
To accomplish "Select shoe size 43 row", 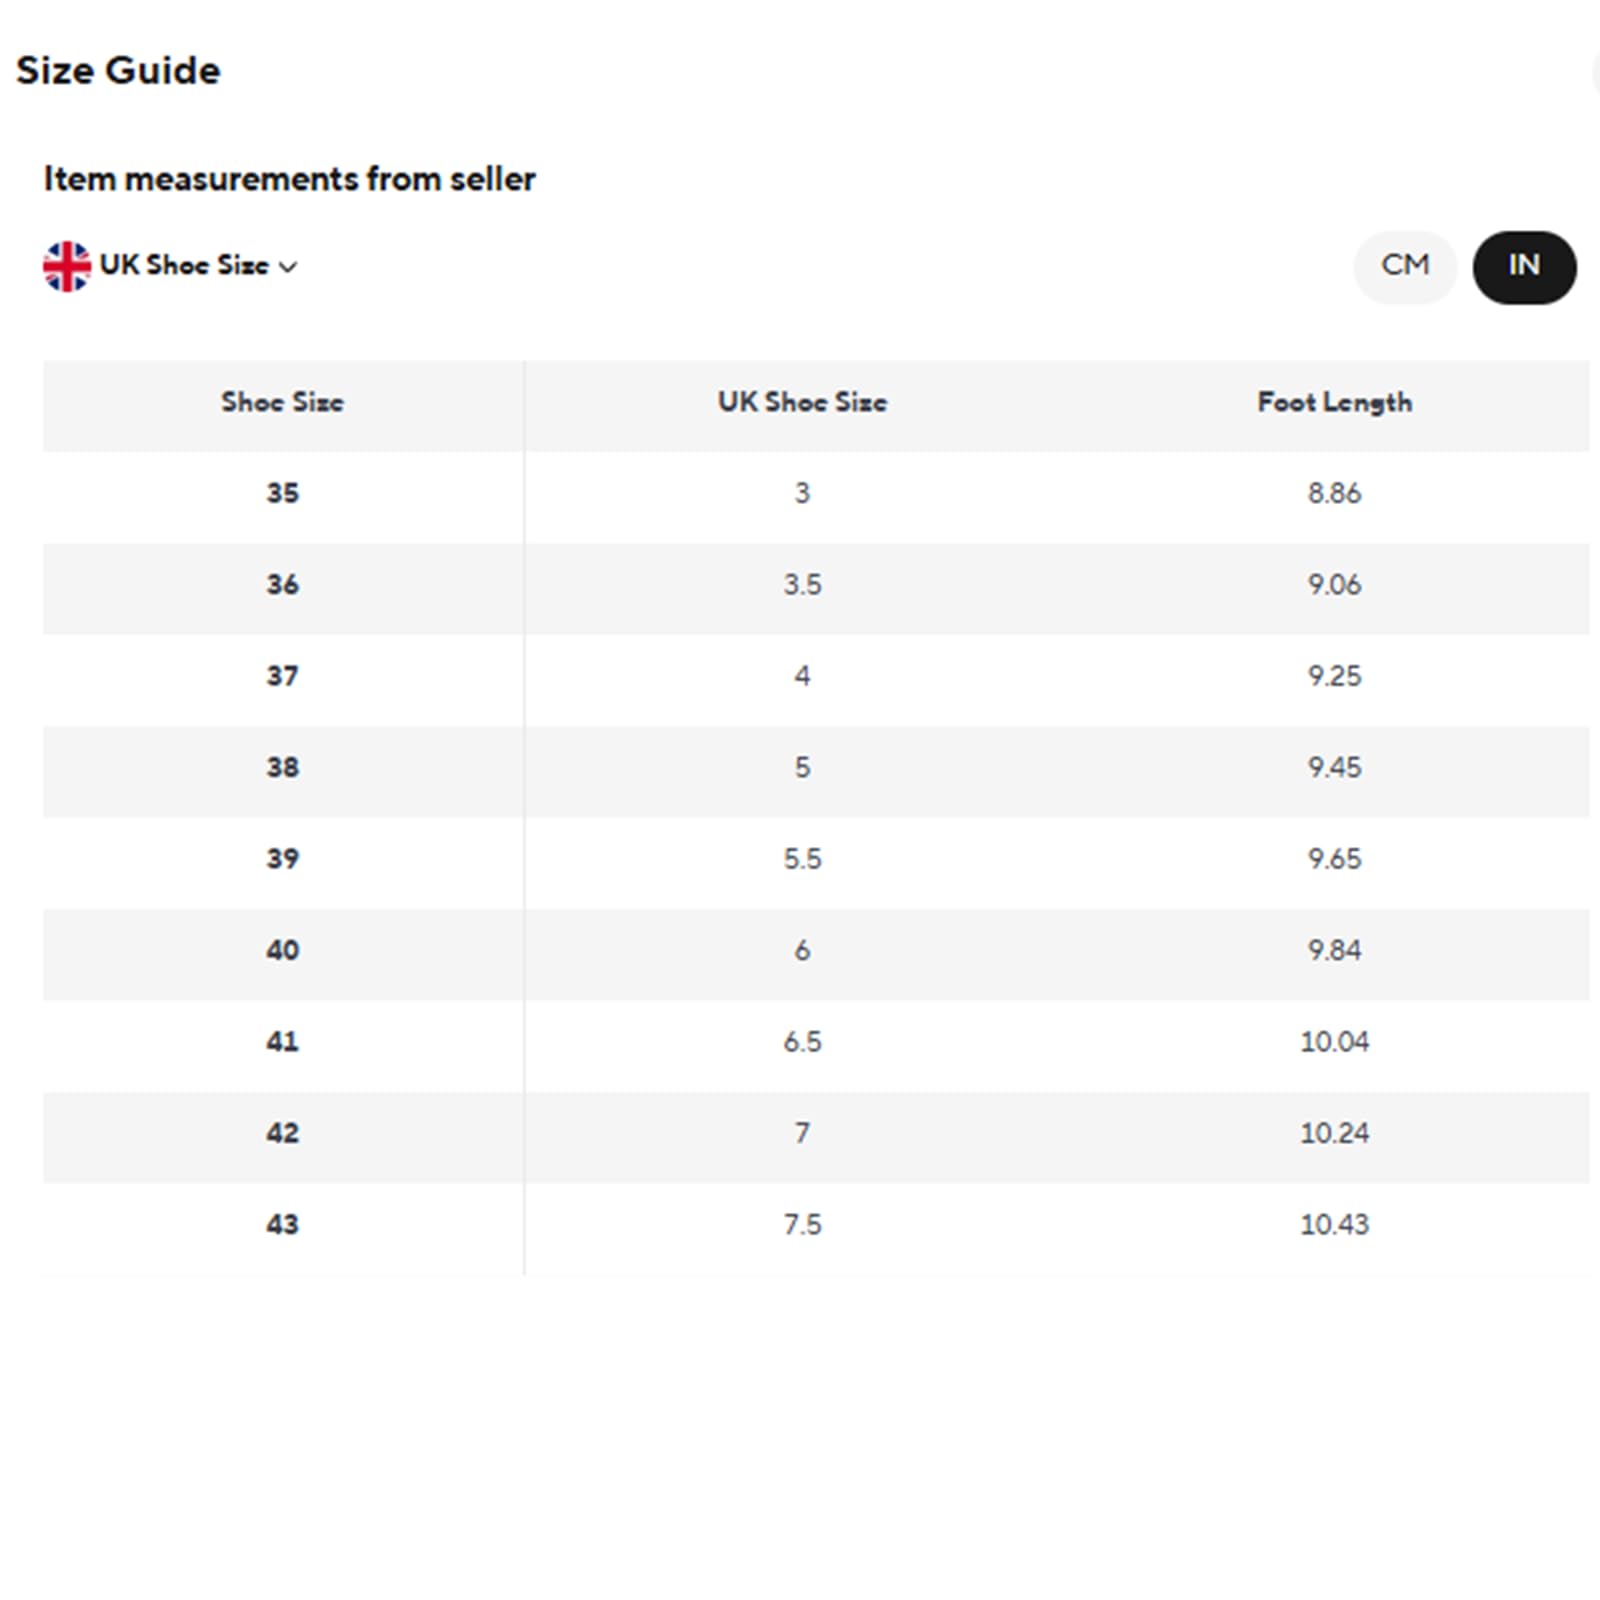I will [x=816, y=1226].
